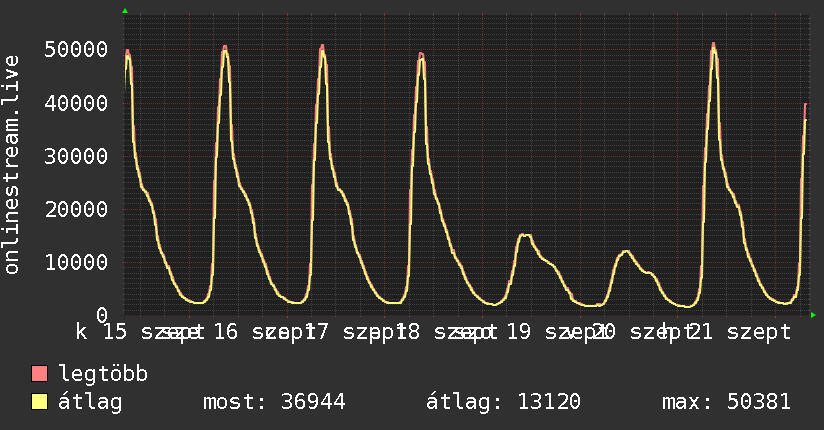The width and height of the screenshot is (824, 430).
Task: Click the 10000 y-axis label
Action: coord(76,262)
